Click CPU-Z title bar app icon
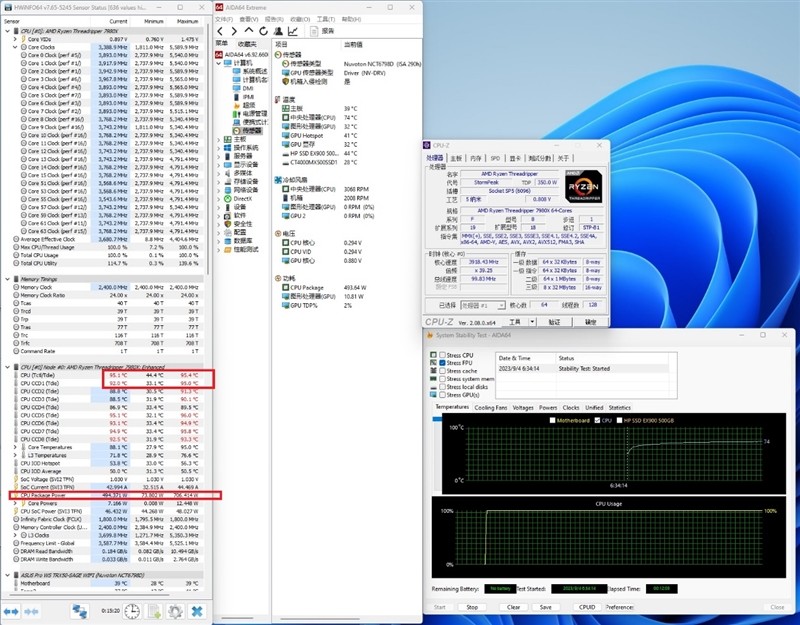This screenshot has height=625, width=800. (427, 145)
